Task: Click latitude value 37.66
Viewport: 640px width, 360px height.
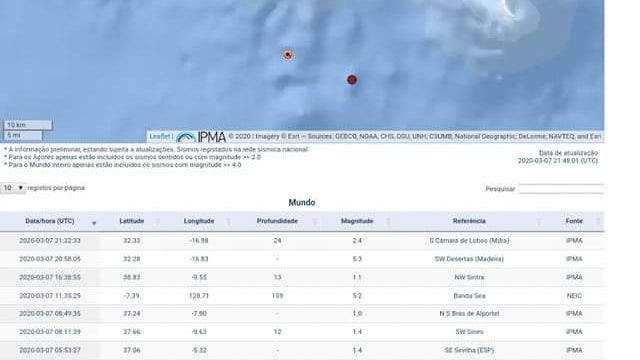Action: coord(131,332)
